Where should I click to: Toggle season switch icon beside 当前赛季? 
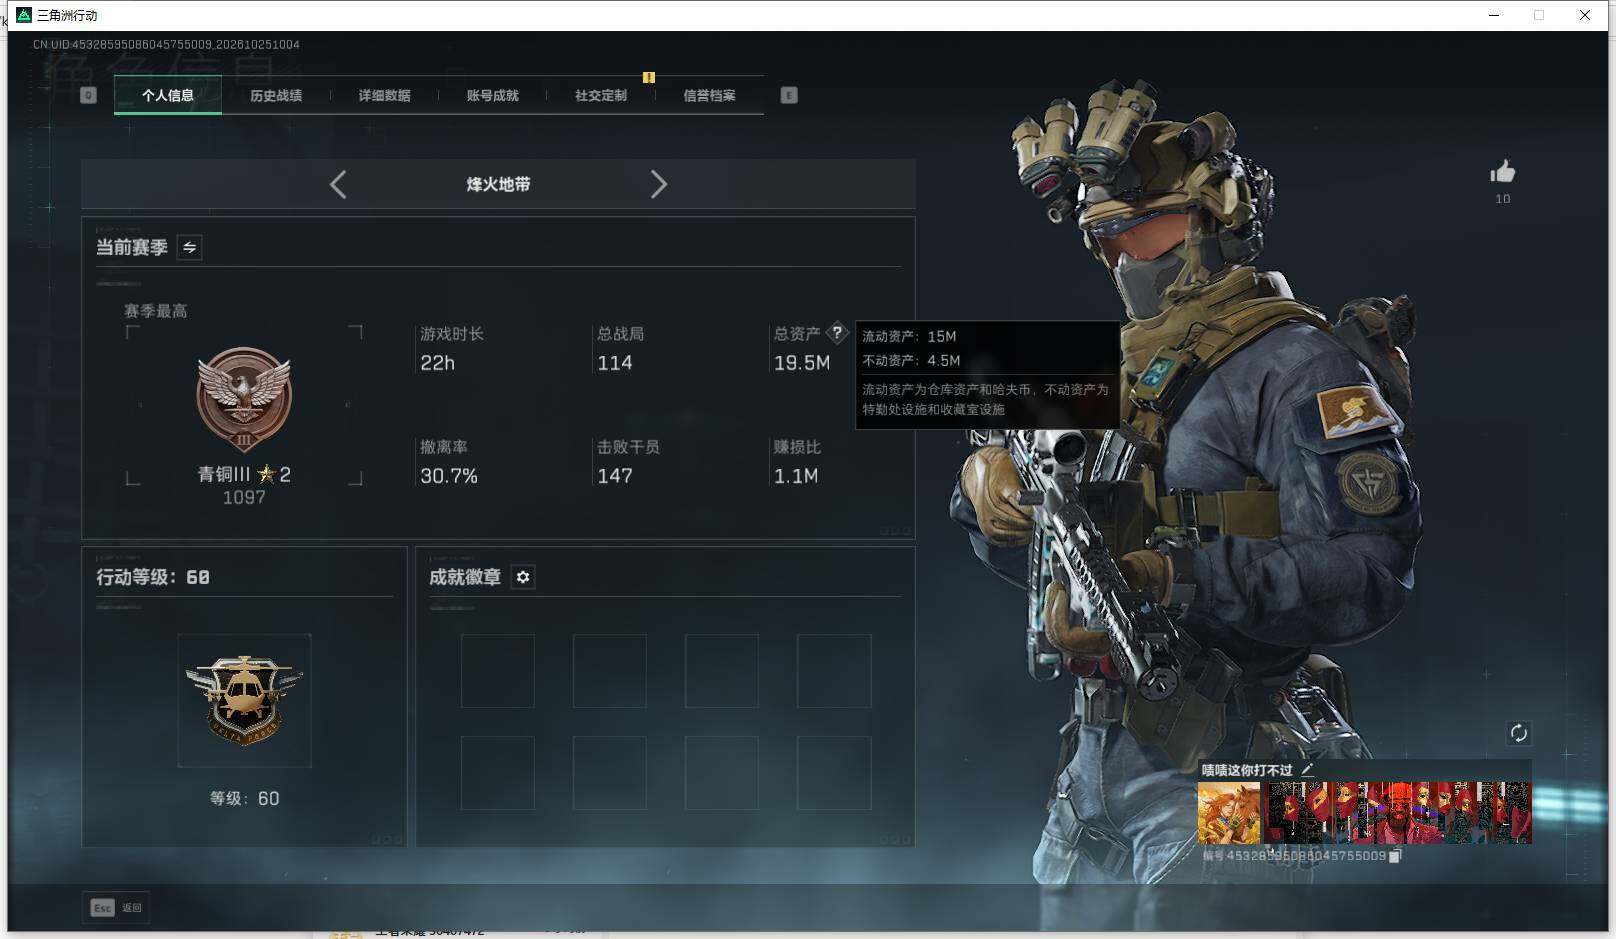tap(189, 247)
